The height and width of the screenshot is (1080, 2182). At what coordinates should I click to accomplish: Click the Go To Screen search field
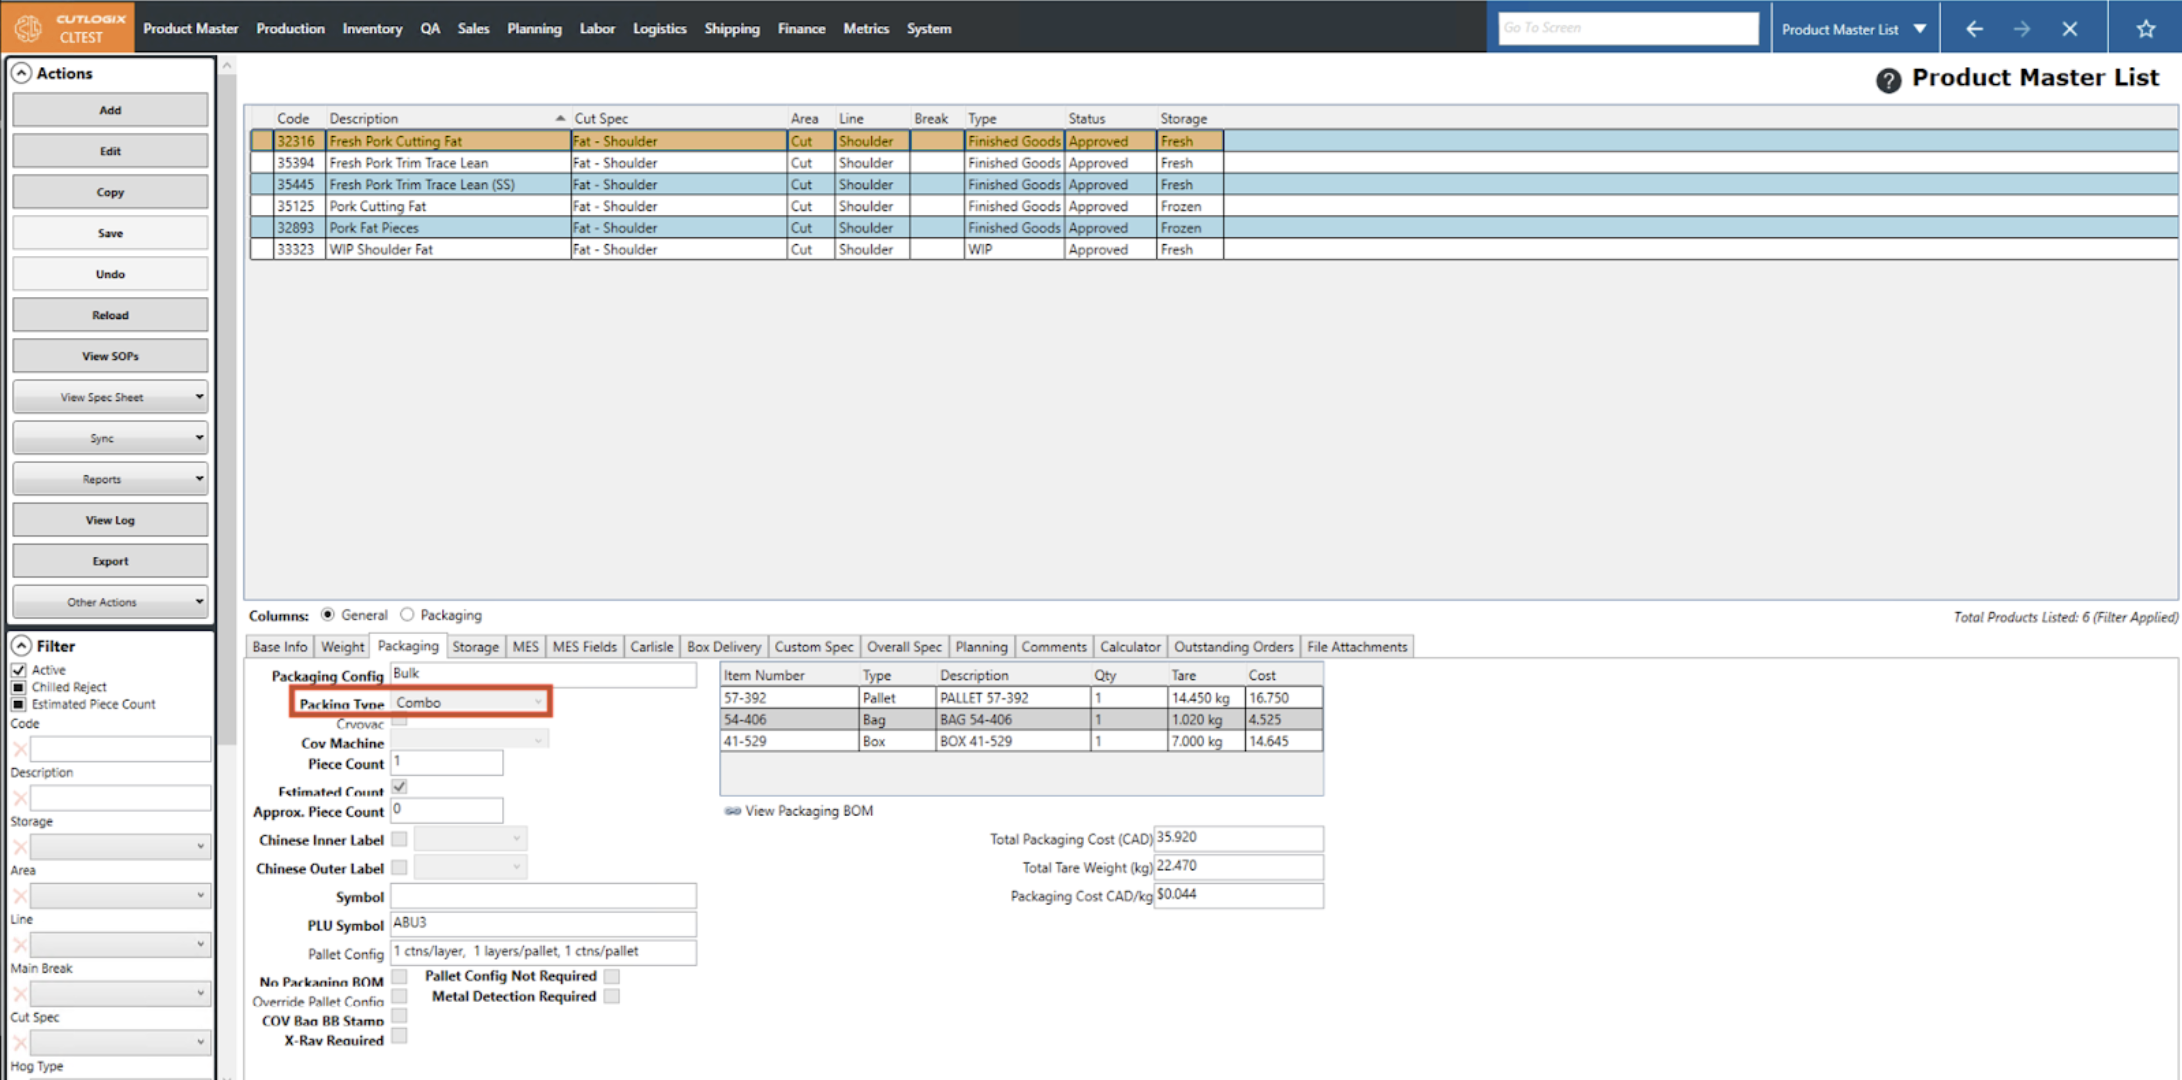1627,28
